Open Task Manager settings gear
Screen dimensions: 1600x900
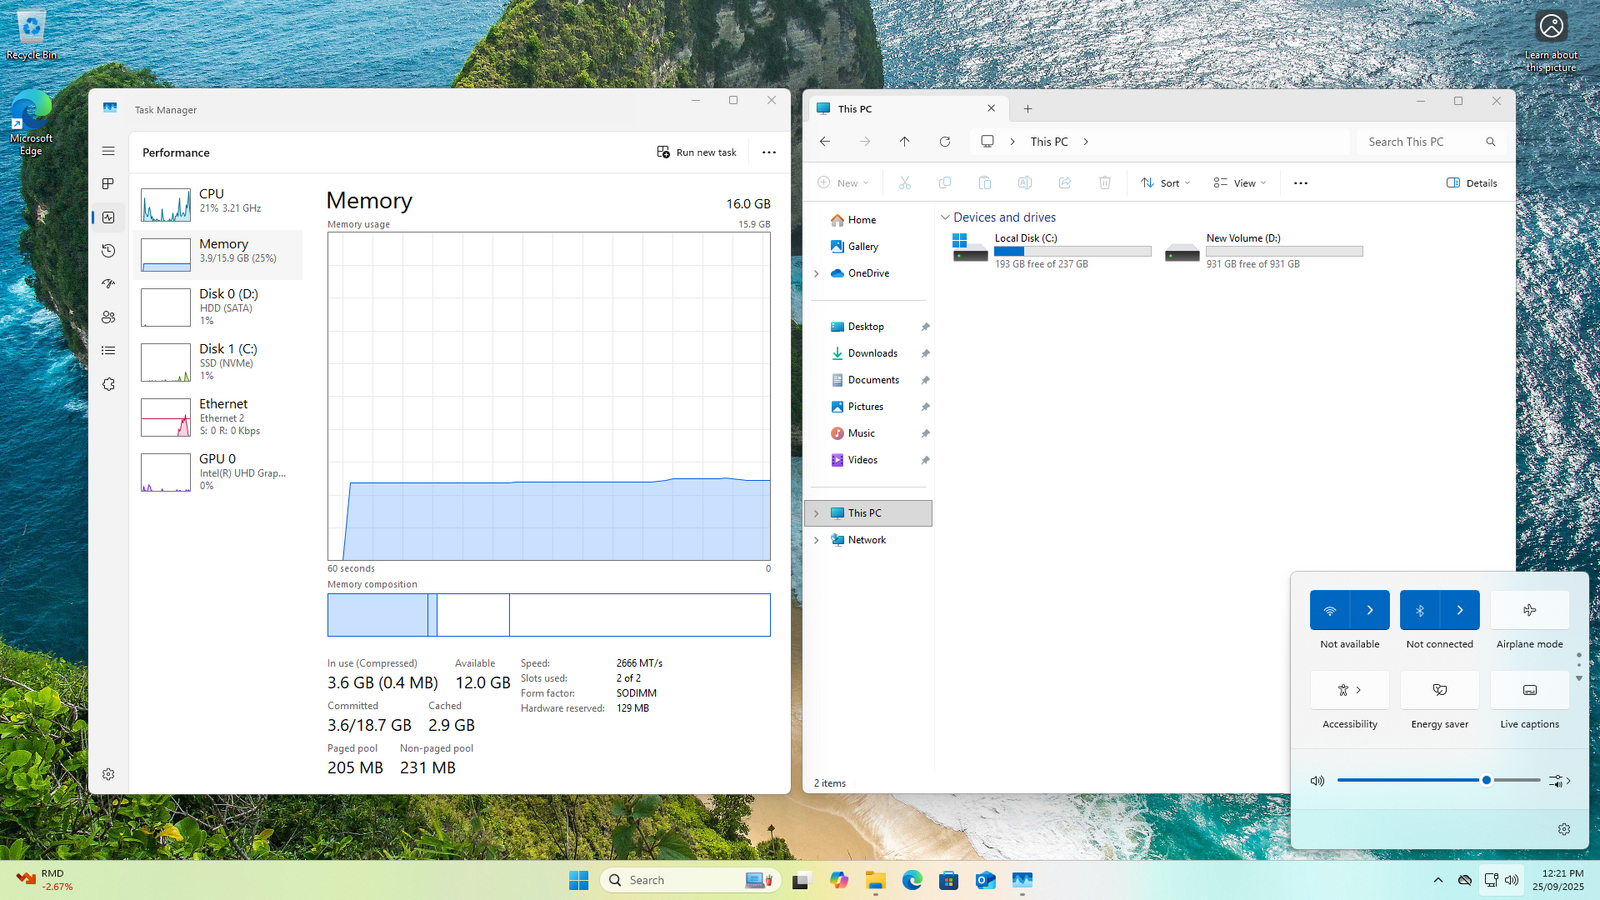(108, 774)
